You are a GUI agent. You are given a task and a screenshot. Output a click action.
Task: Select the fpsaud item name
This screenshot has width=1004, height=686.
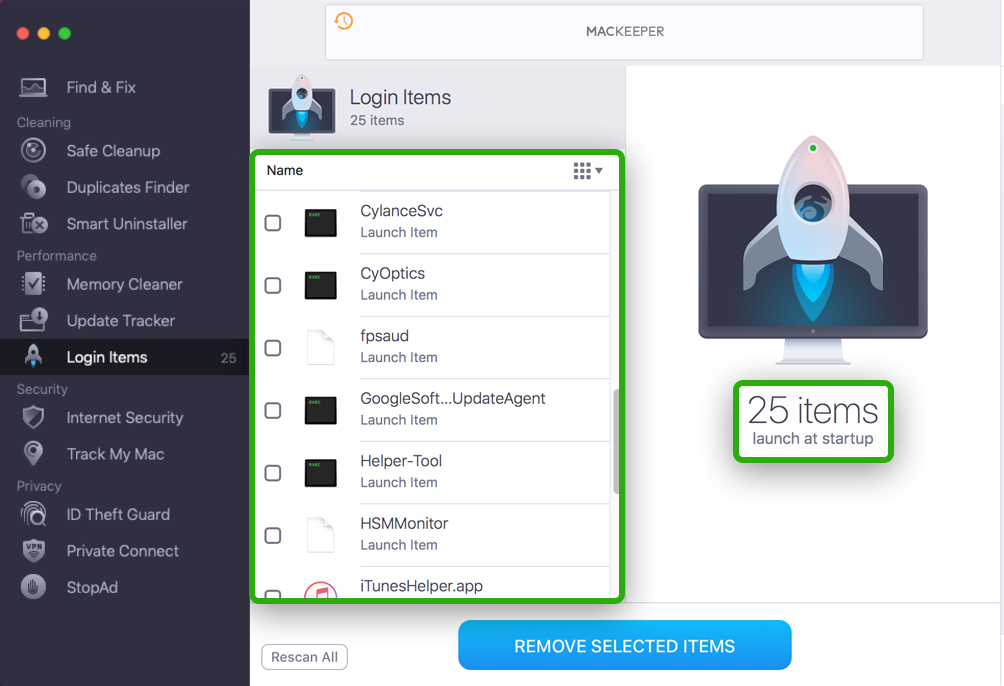coord(384,336)
